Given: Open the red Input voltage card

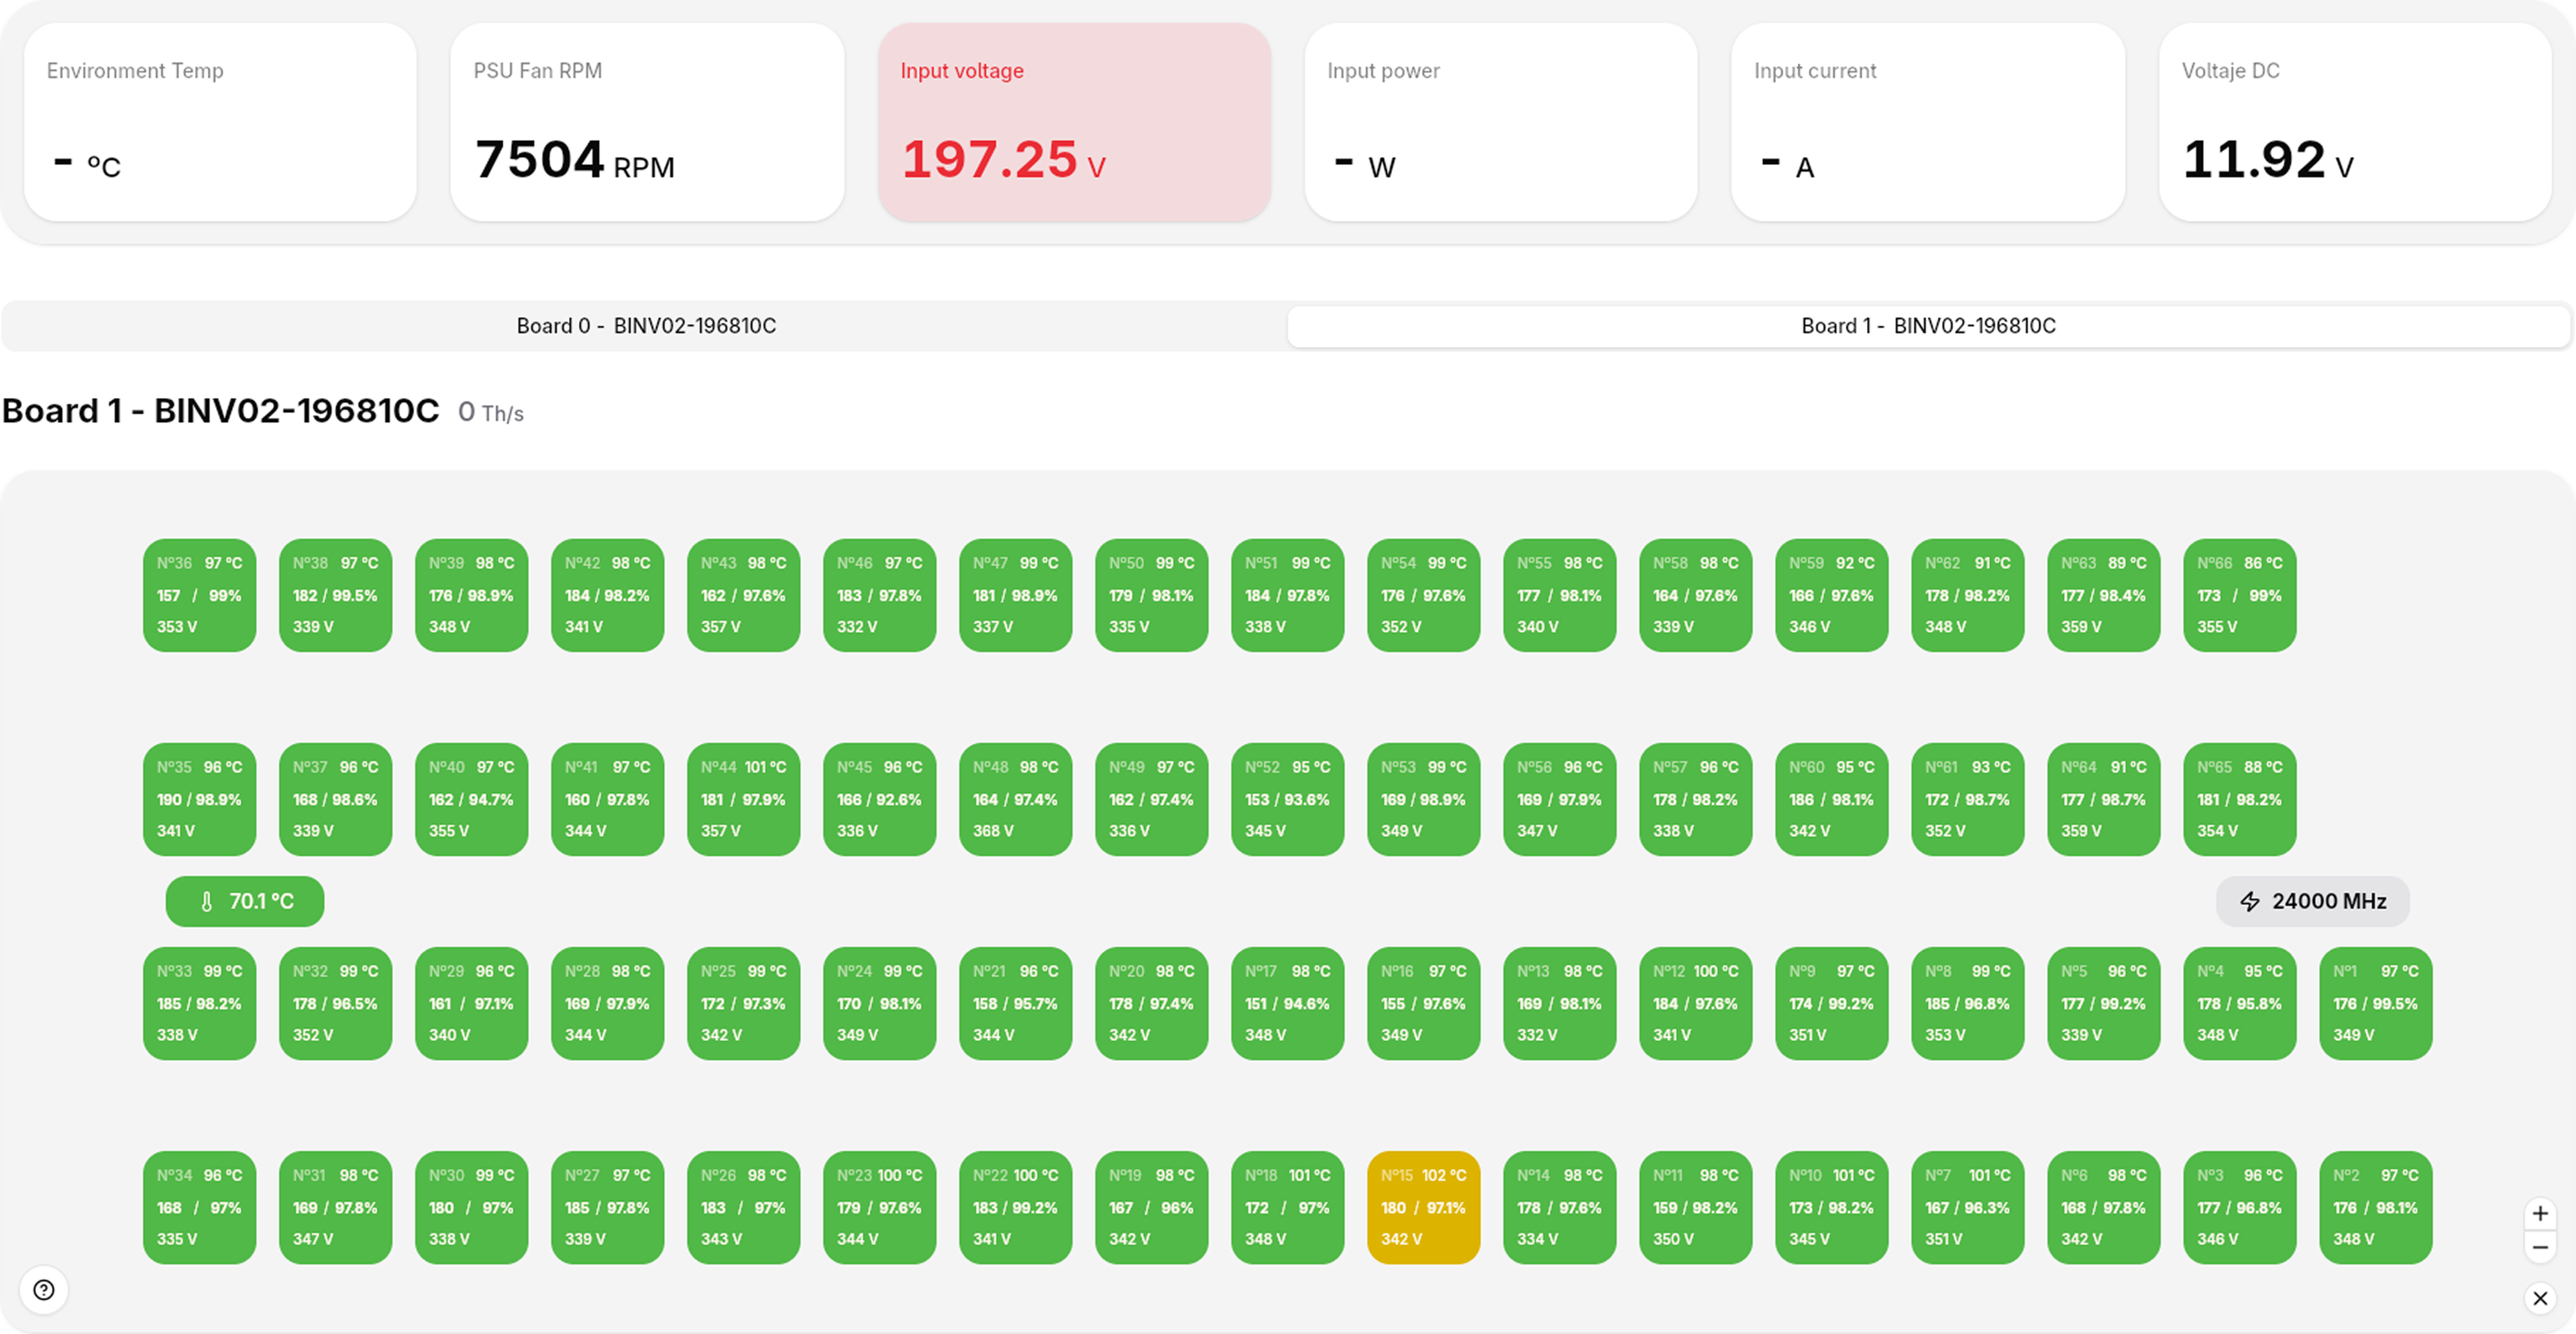Looking at the screenshot, I should coord(1074,122).
